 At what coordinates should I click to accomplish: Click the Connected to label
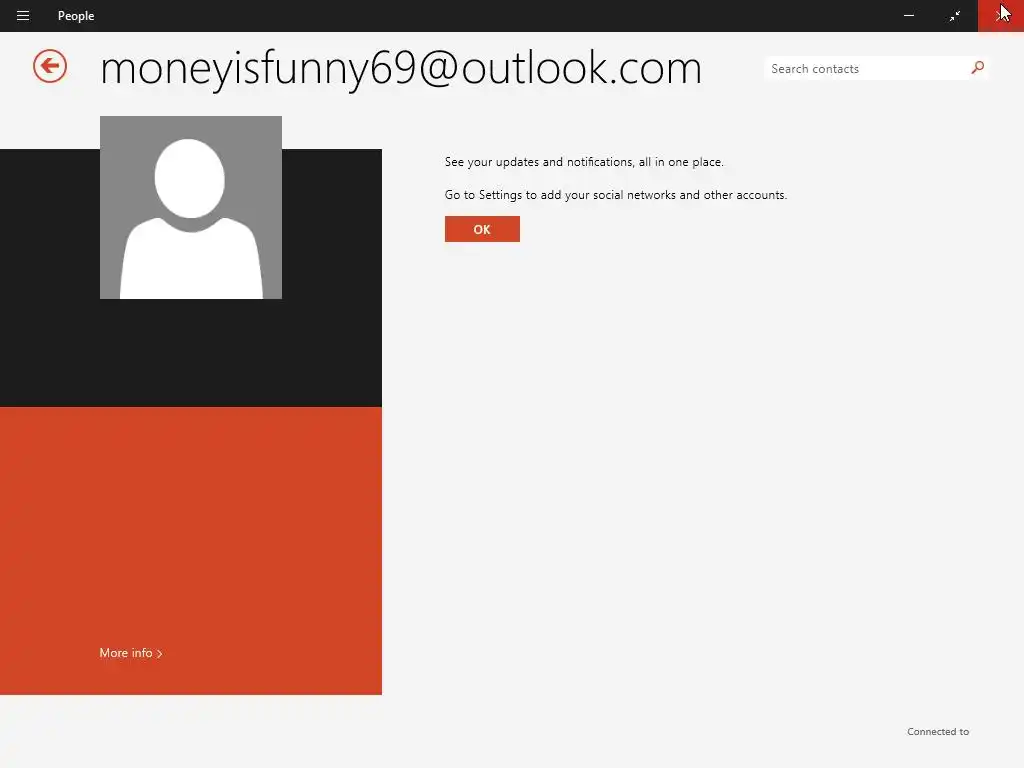pos(938,731)
